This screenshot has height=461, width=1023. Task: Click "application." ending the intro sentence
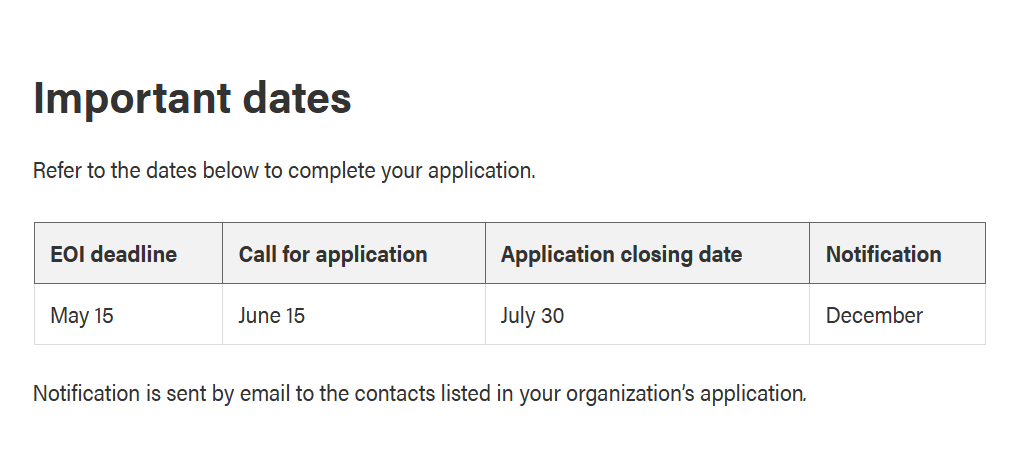(x=482, y=170)
